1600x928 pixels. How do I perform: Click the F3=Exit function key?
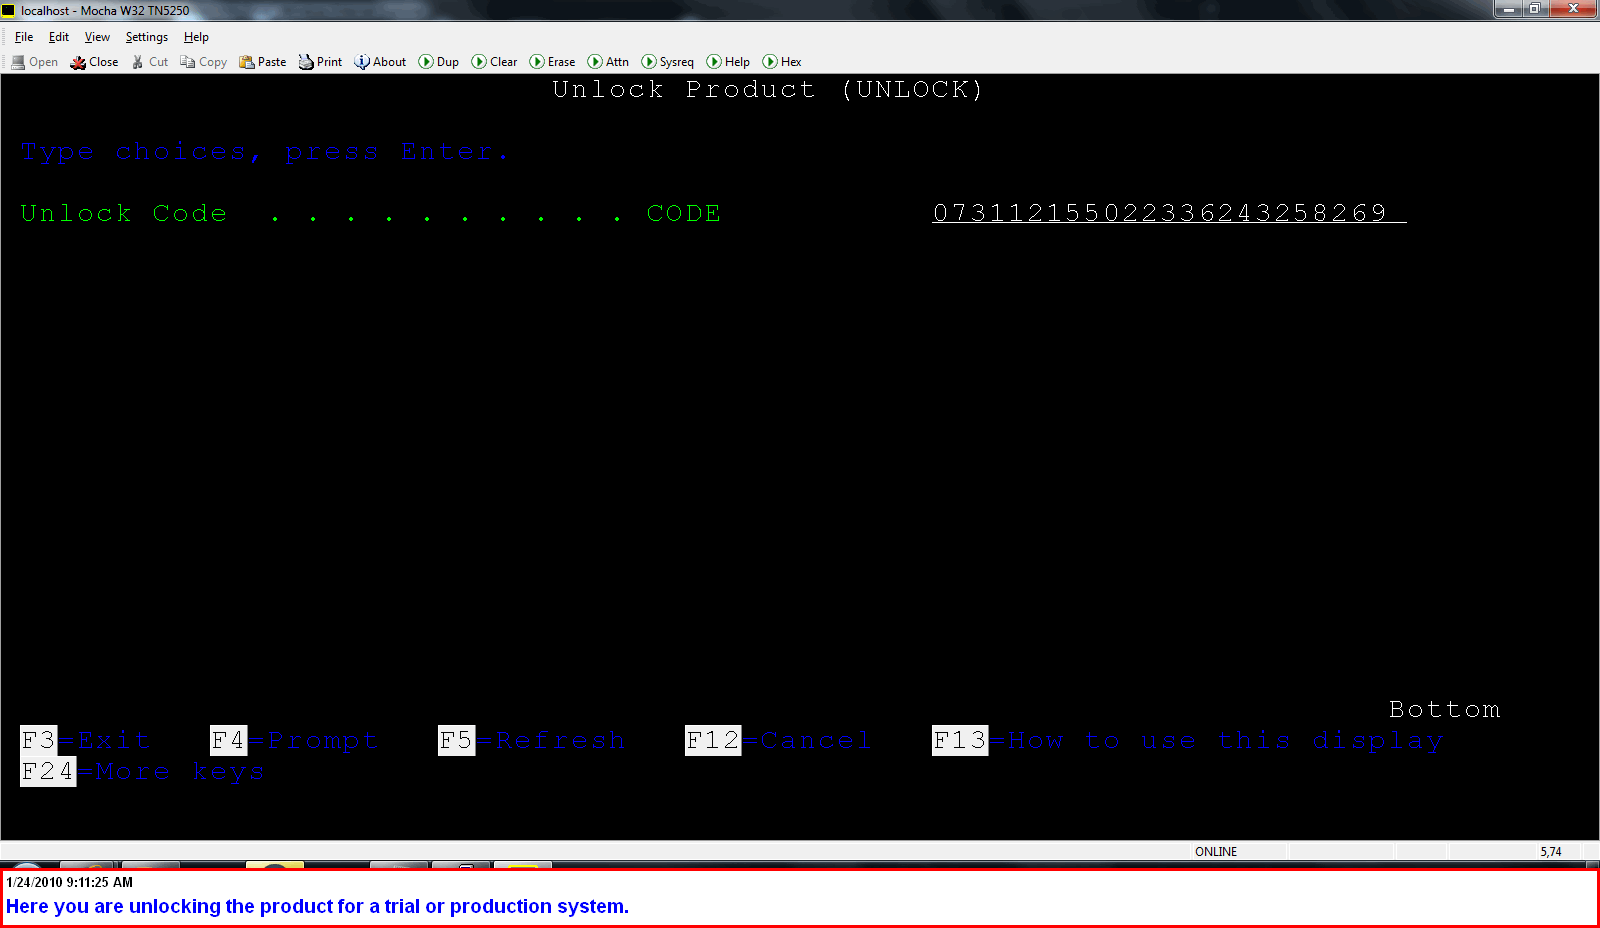tap(85, 741)
